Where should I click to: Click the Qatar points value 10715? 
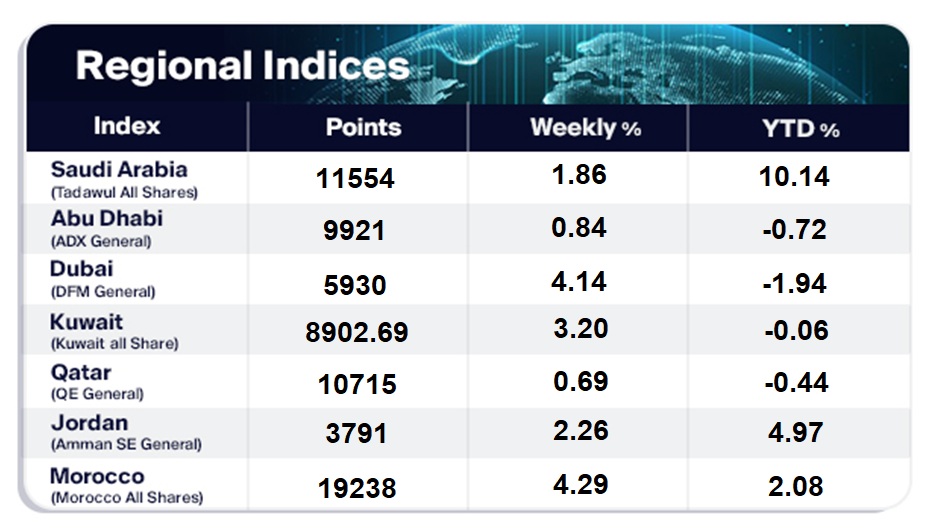coord(355,384)
